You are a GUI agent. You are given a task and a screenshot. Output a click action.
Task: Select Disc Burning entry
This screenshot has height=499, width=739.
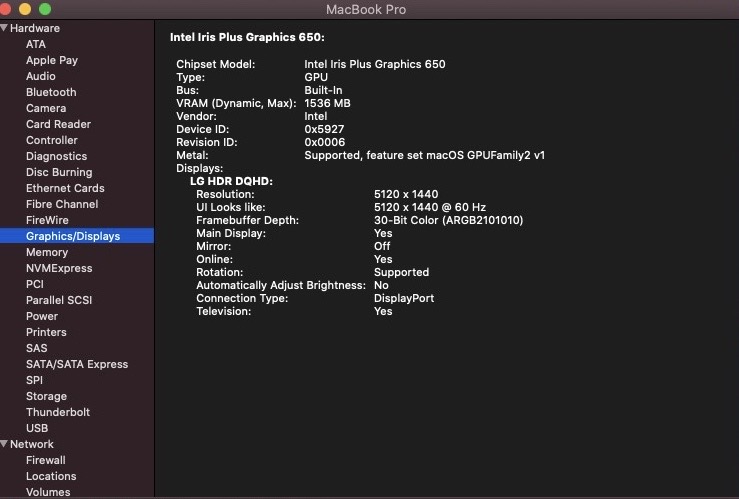click(59, 172)
